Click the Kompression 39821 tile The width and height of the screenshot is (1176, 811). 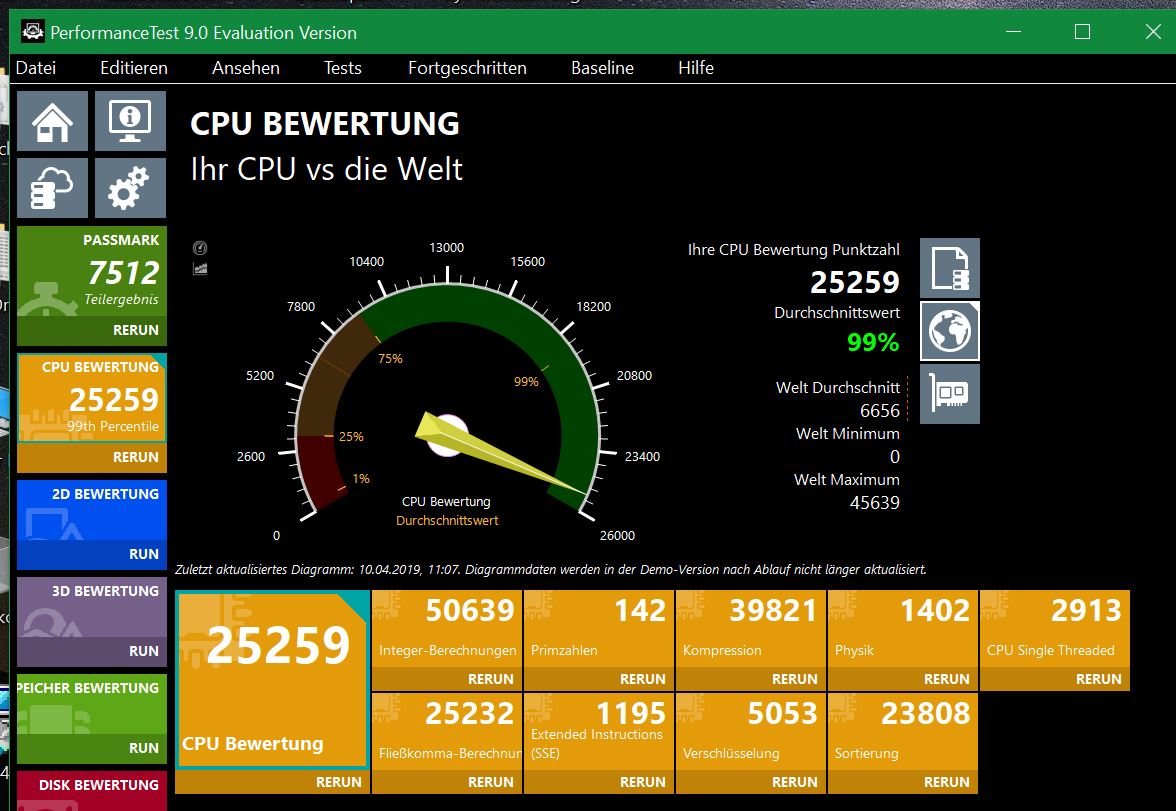[751, 629]
